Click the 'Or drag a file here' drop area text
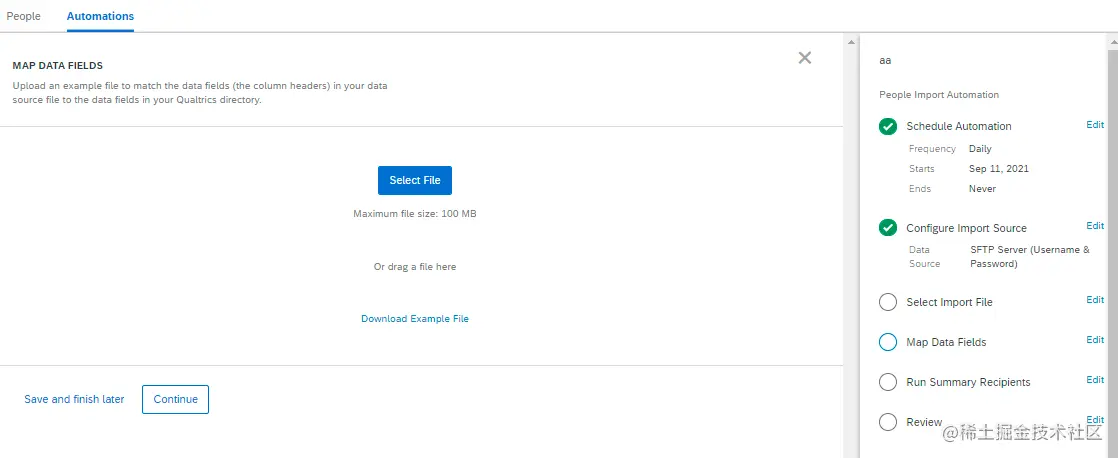The width and height of the screenshot is (1118, 458). point(415,267)
